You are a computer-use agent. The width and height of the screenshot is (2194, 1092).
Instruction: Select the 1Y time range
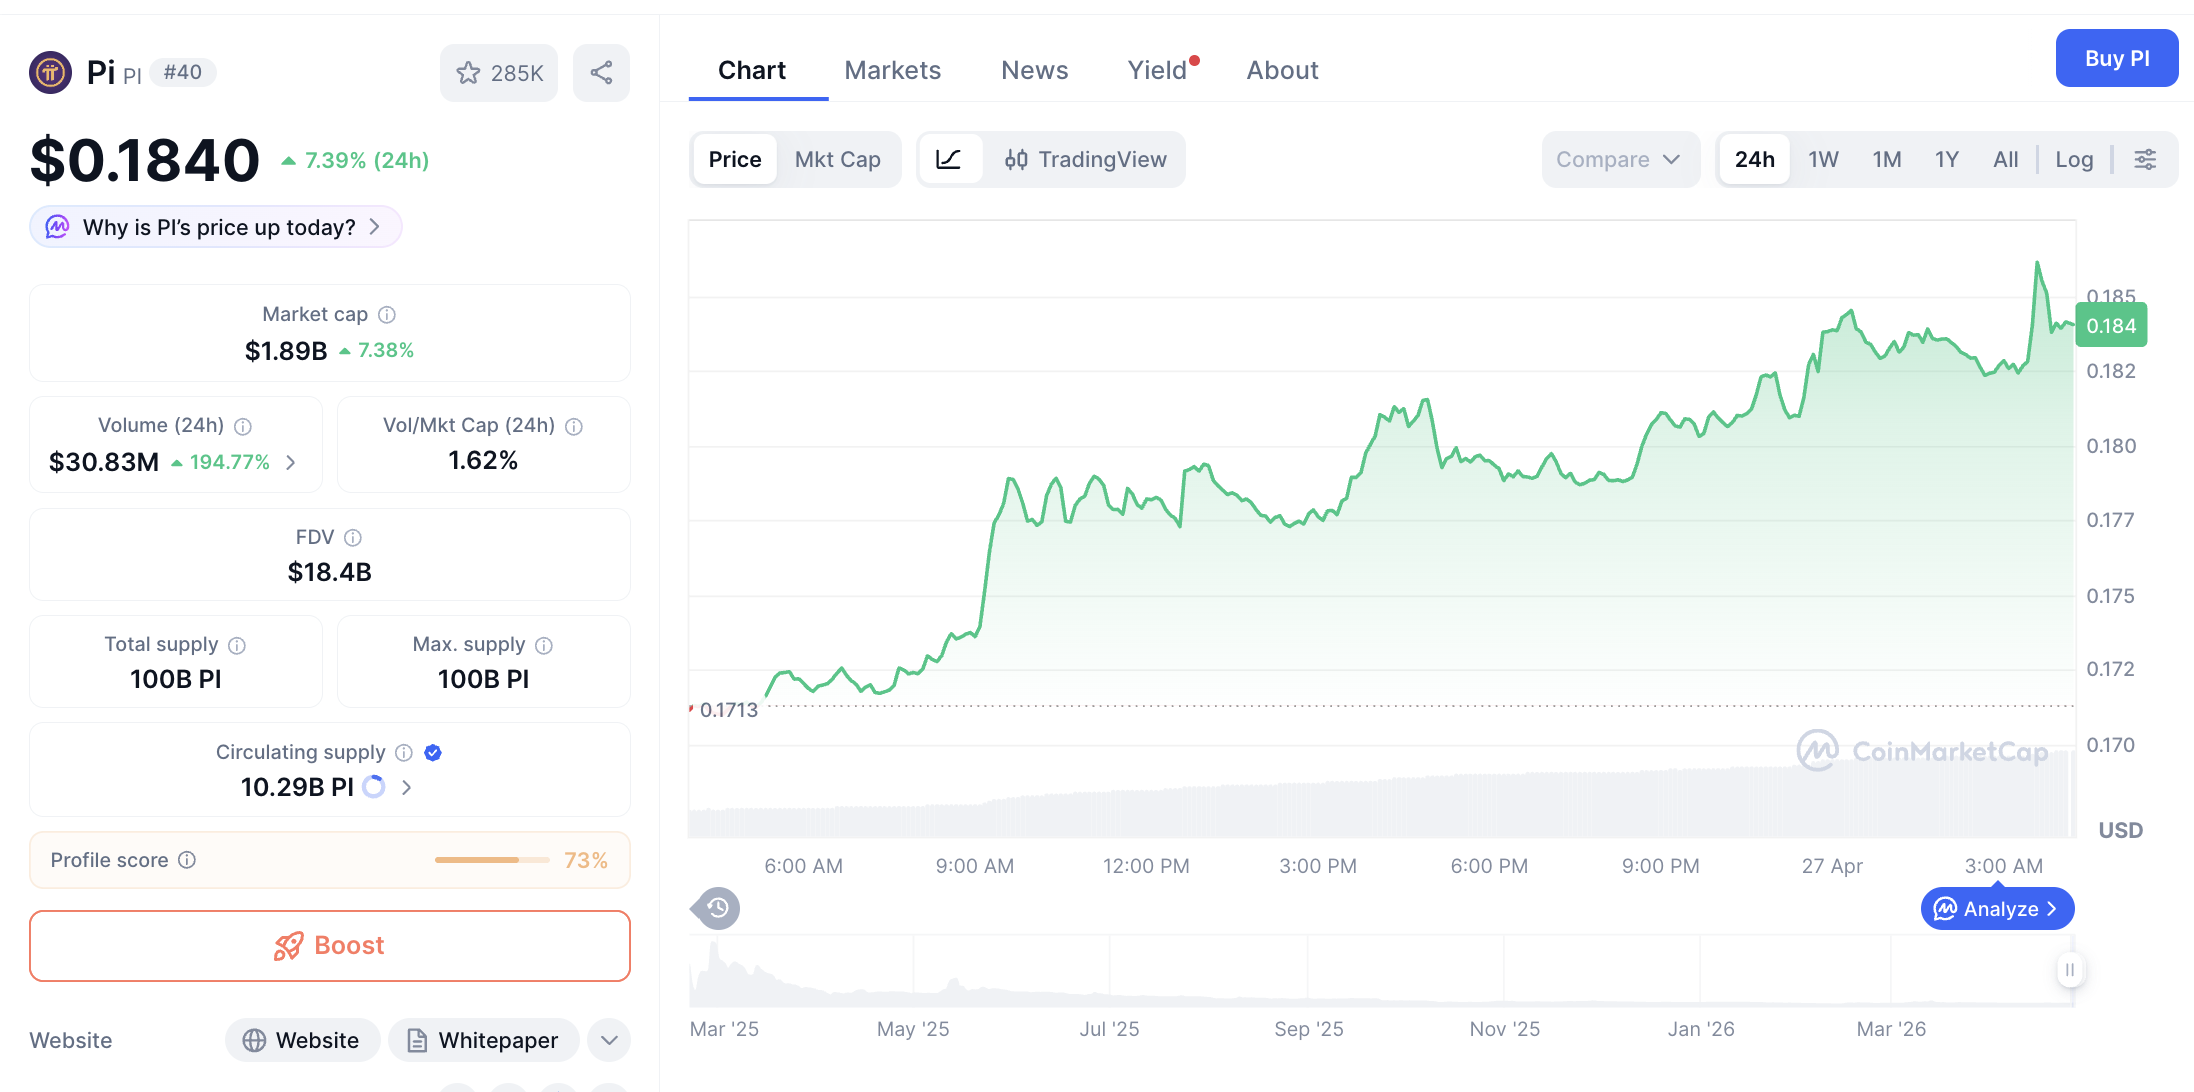1946,159
